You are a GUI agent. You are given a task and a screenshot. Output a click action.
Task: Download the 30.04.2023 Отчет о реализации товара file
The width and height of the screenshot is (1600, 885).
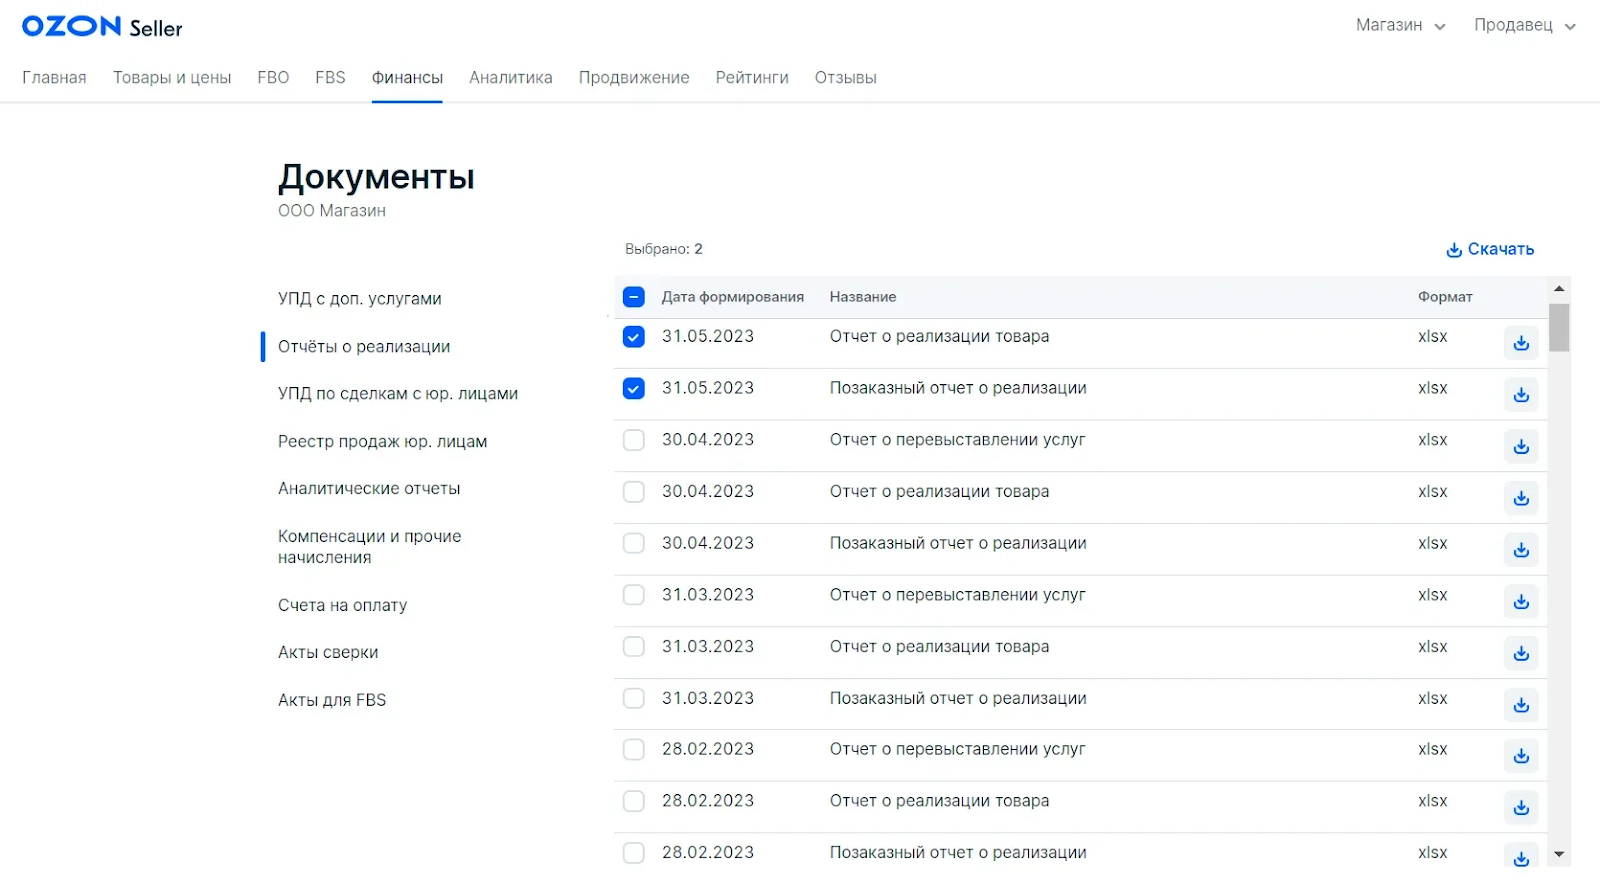(1521, 498)
